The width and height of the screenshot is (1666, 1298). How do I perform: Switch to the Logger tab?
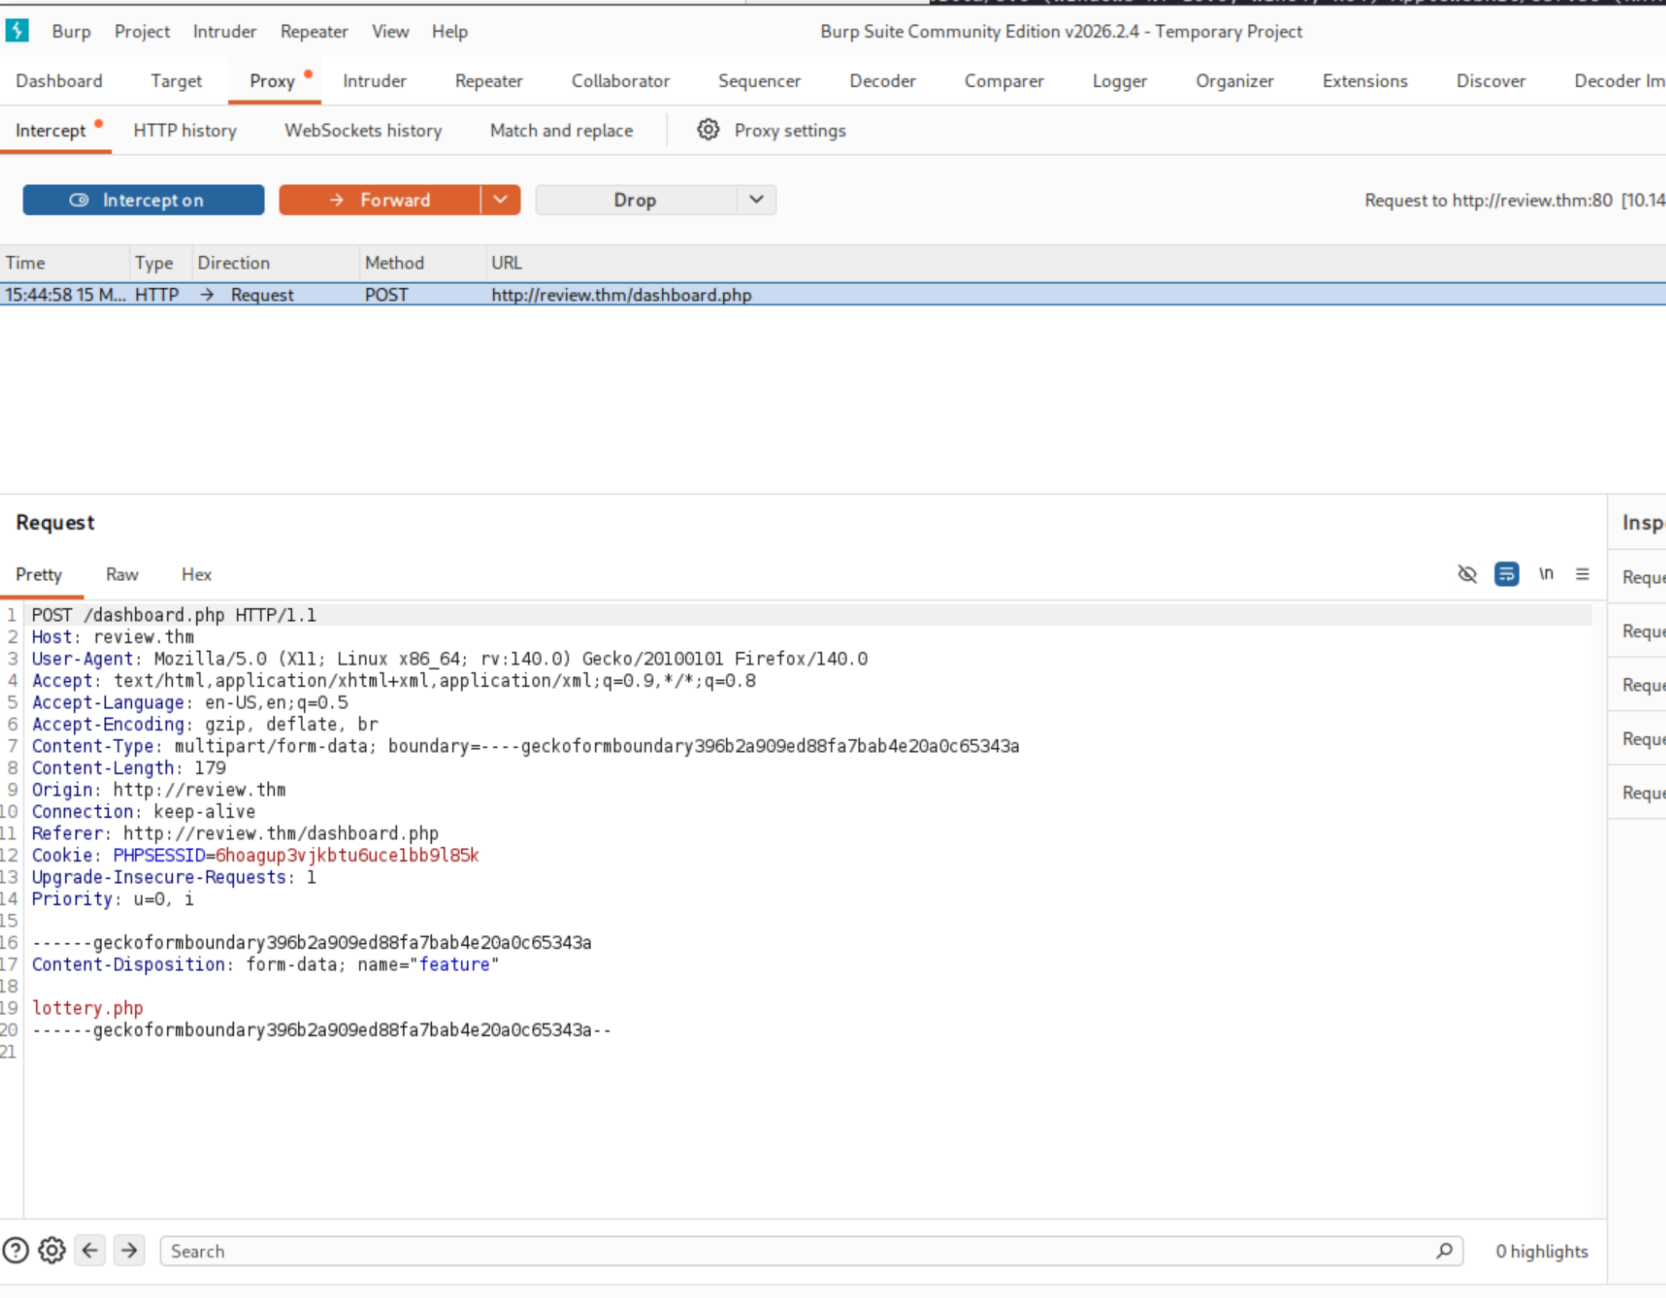coord(1120,81)
